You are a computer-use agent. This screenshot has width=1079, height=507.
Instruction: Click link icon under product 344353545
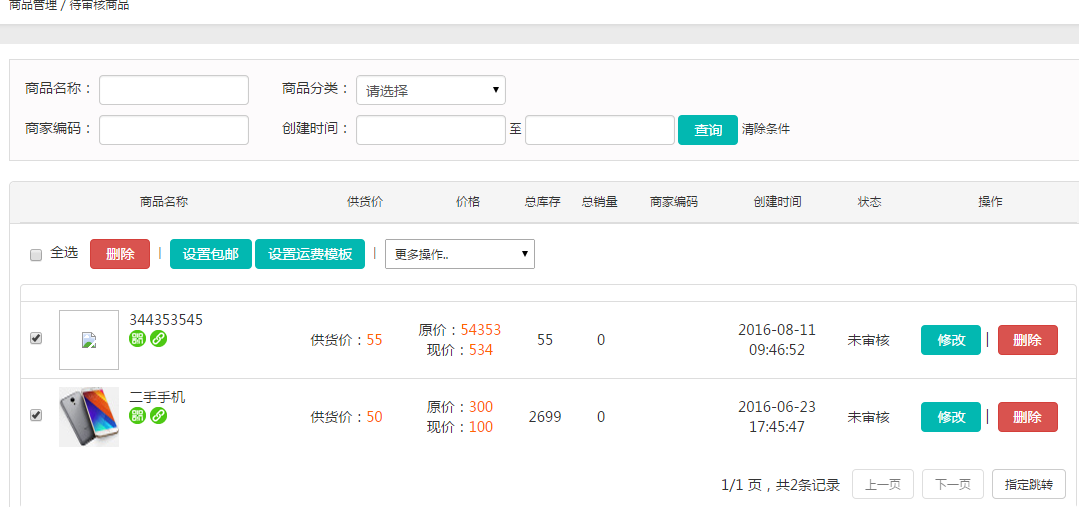(158, 339)
